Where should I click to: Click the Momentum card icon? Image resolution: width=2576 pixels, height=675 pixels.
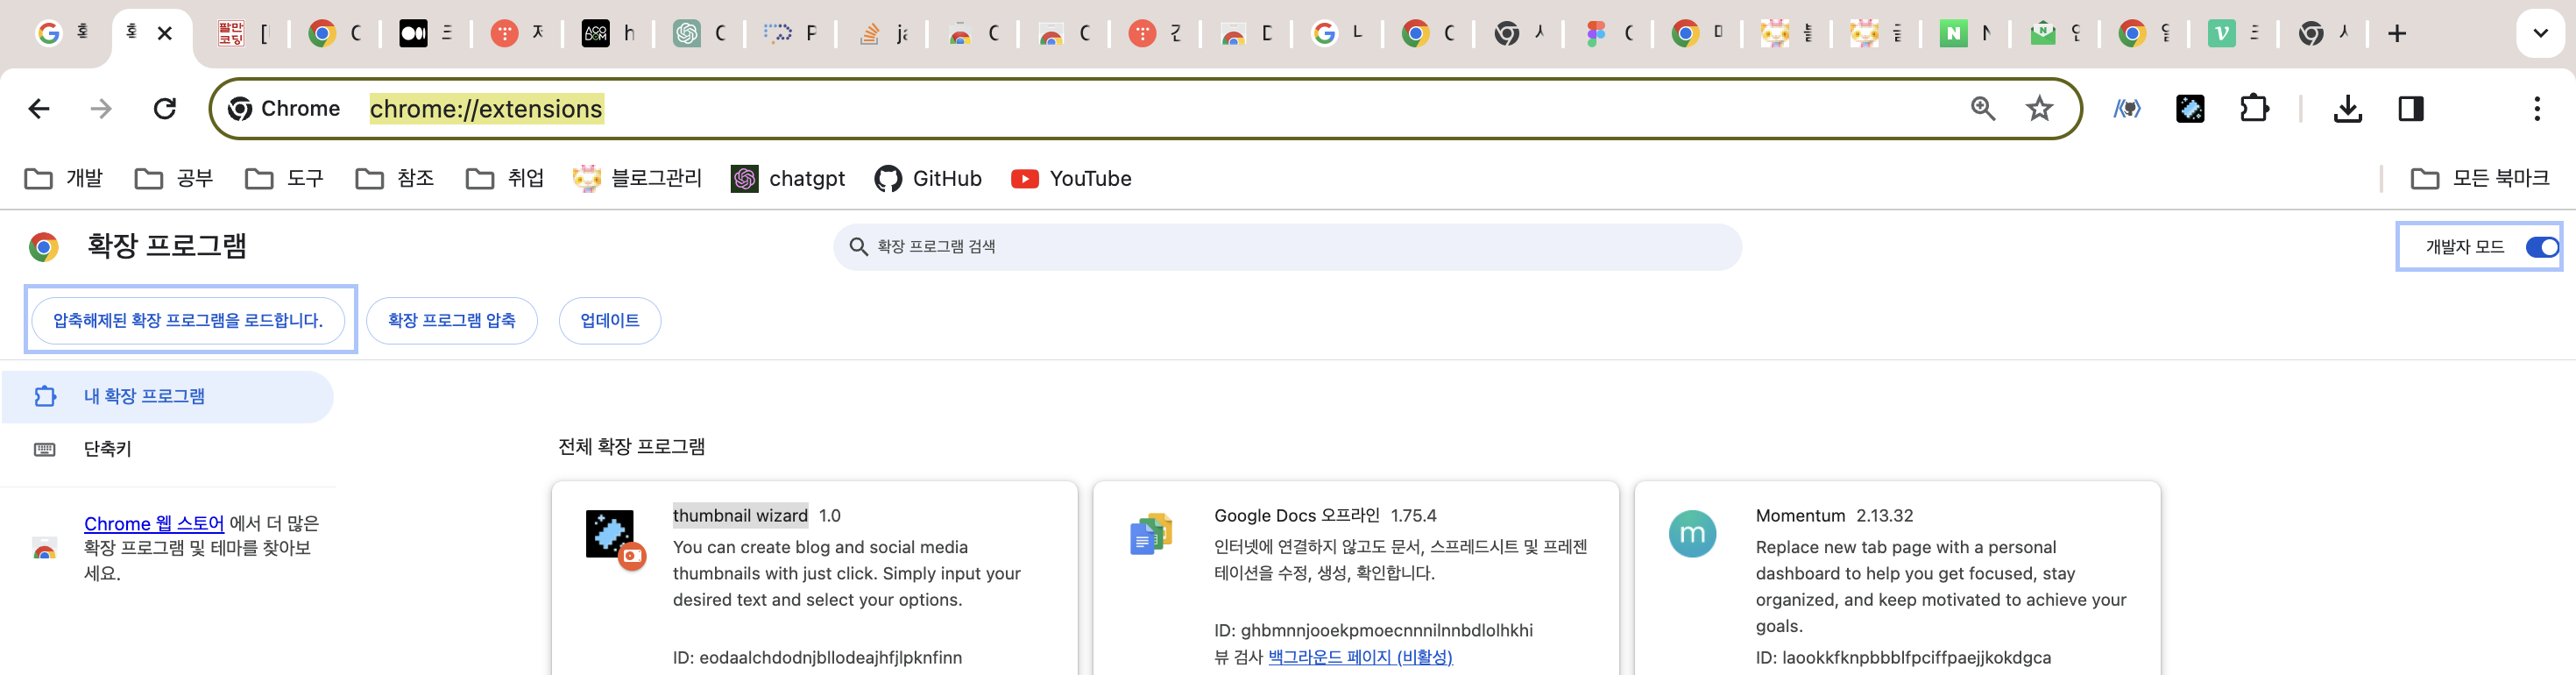coord(1692,534)
